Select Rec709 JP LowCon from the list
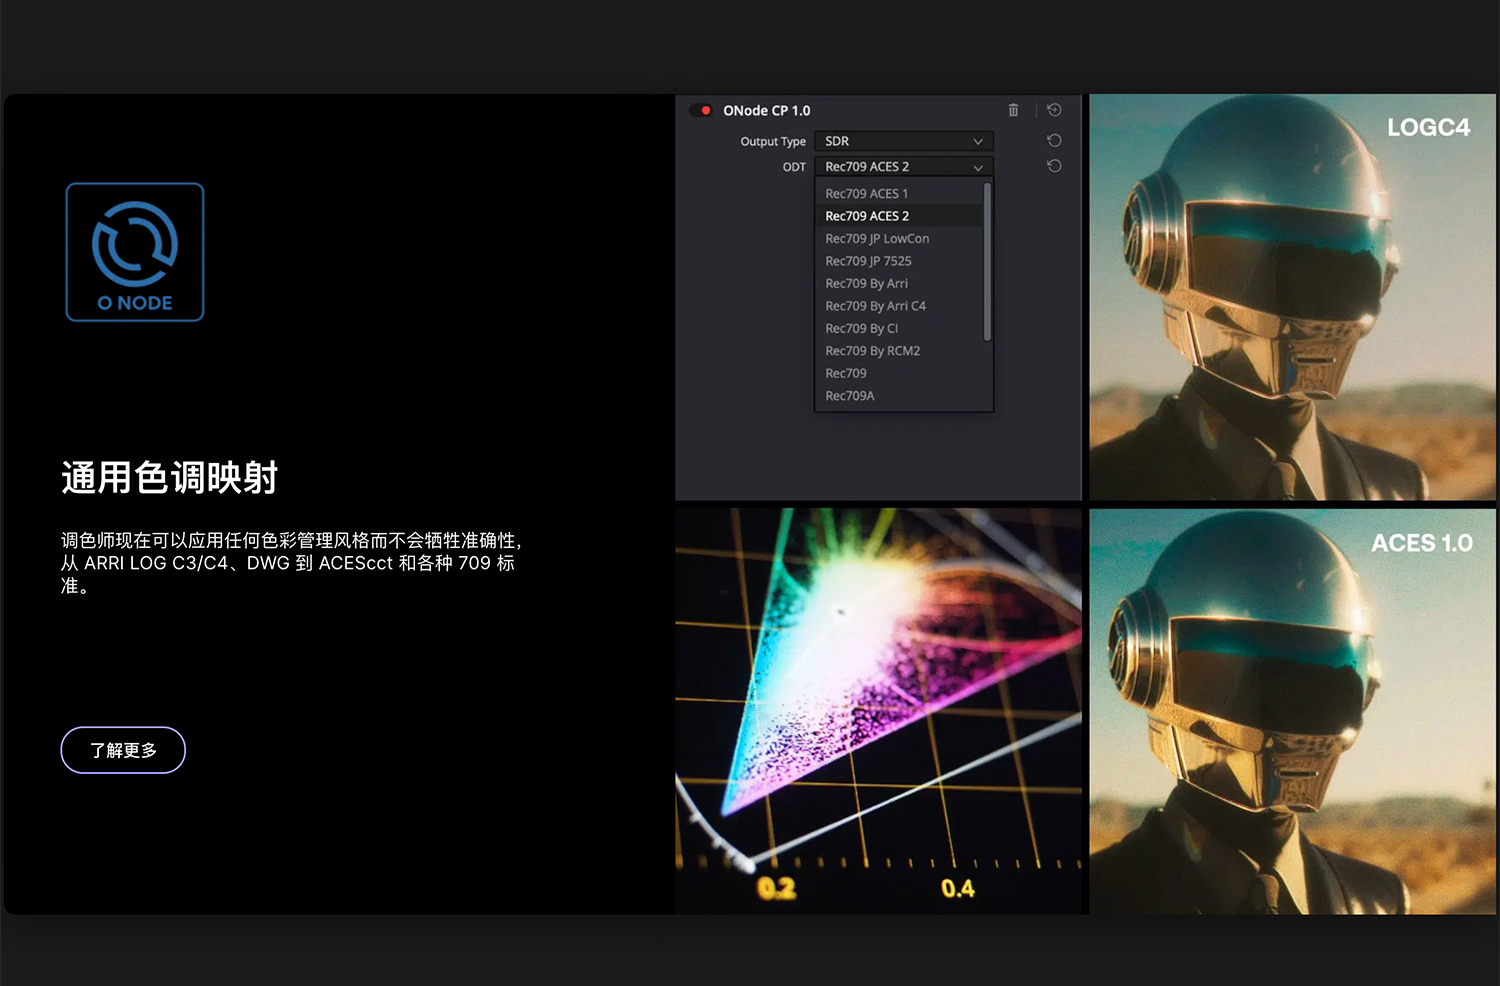 tap(876, 238)
